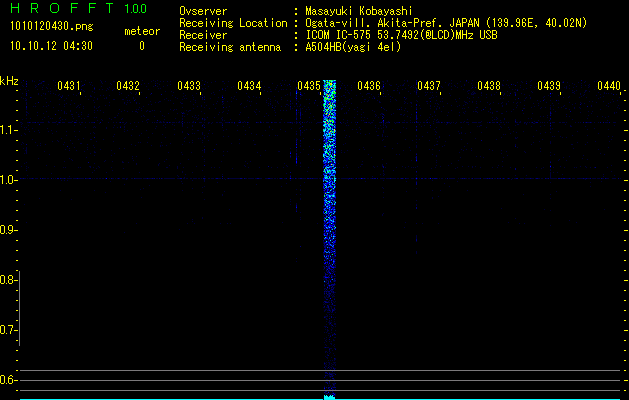629x400 pixels.
Task: Click the HROFFT program title
Action: click(x=62, y=8)
